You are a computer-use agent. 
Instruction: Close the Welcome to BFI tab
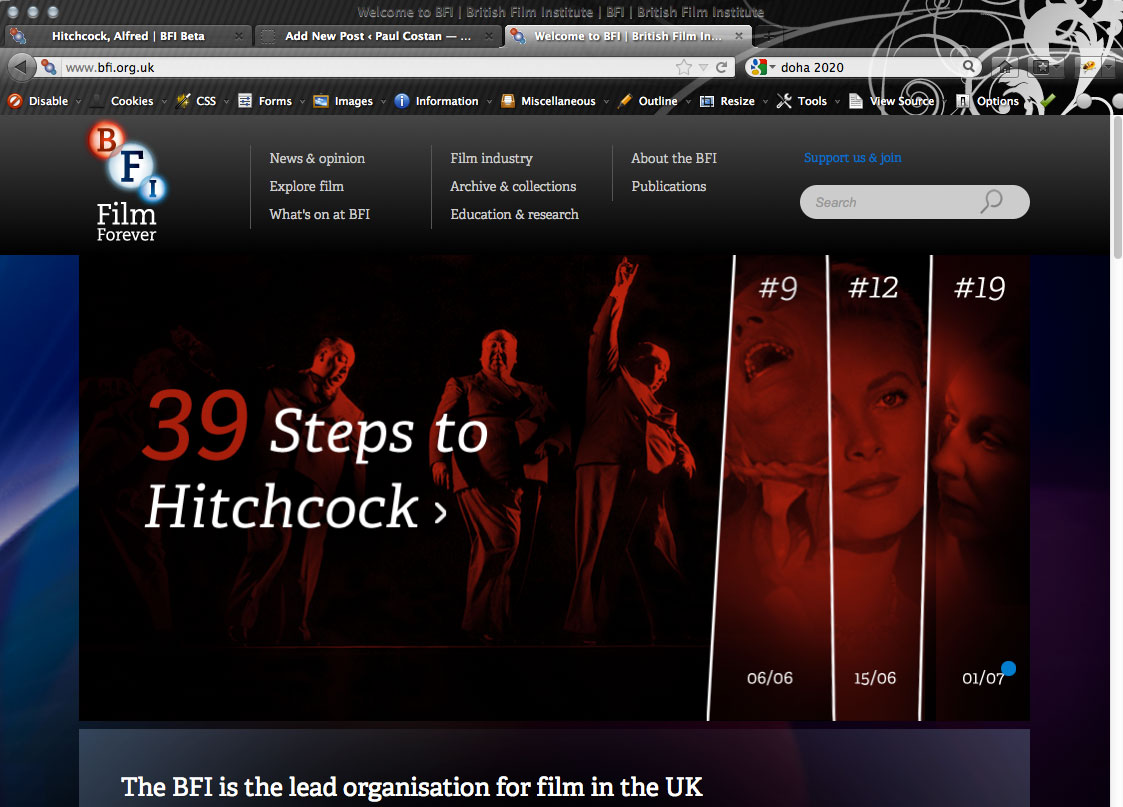coord(738,36)
